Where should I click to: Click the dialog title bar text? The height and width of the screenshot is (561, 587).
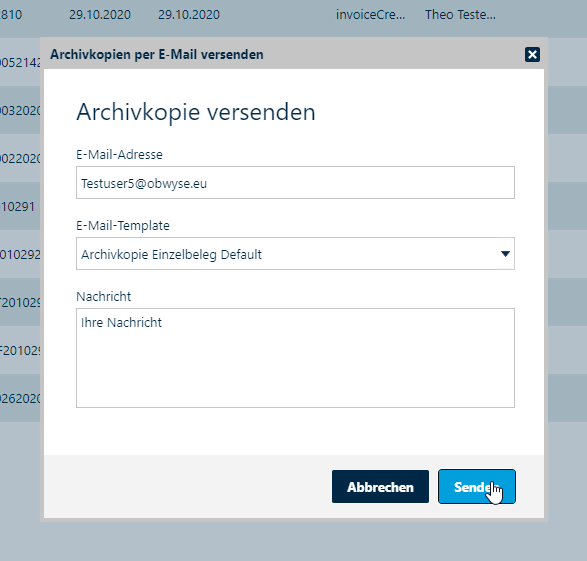coord(157,55)
